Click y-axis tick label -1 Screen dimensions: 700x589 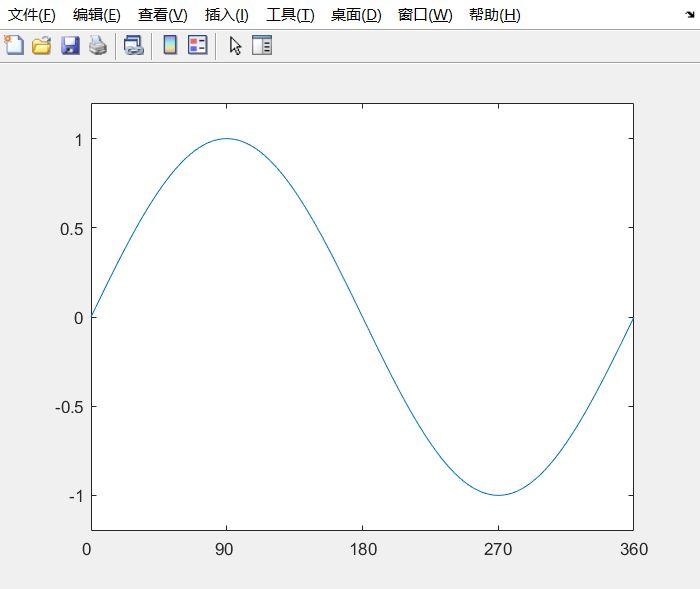point(76,496)
